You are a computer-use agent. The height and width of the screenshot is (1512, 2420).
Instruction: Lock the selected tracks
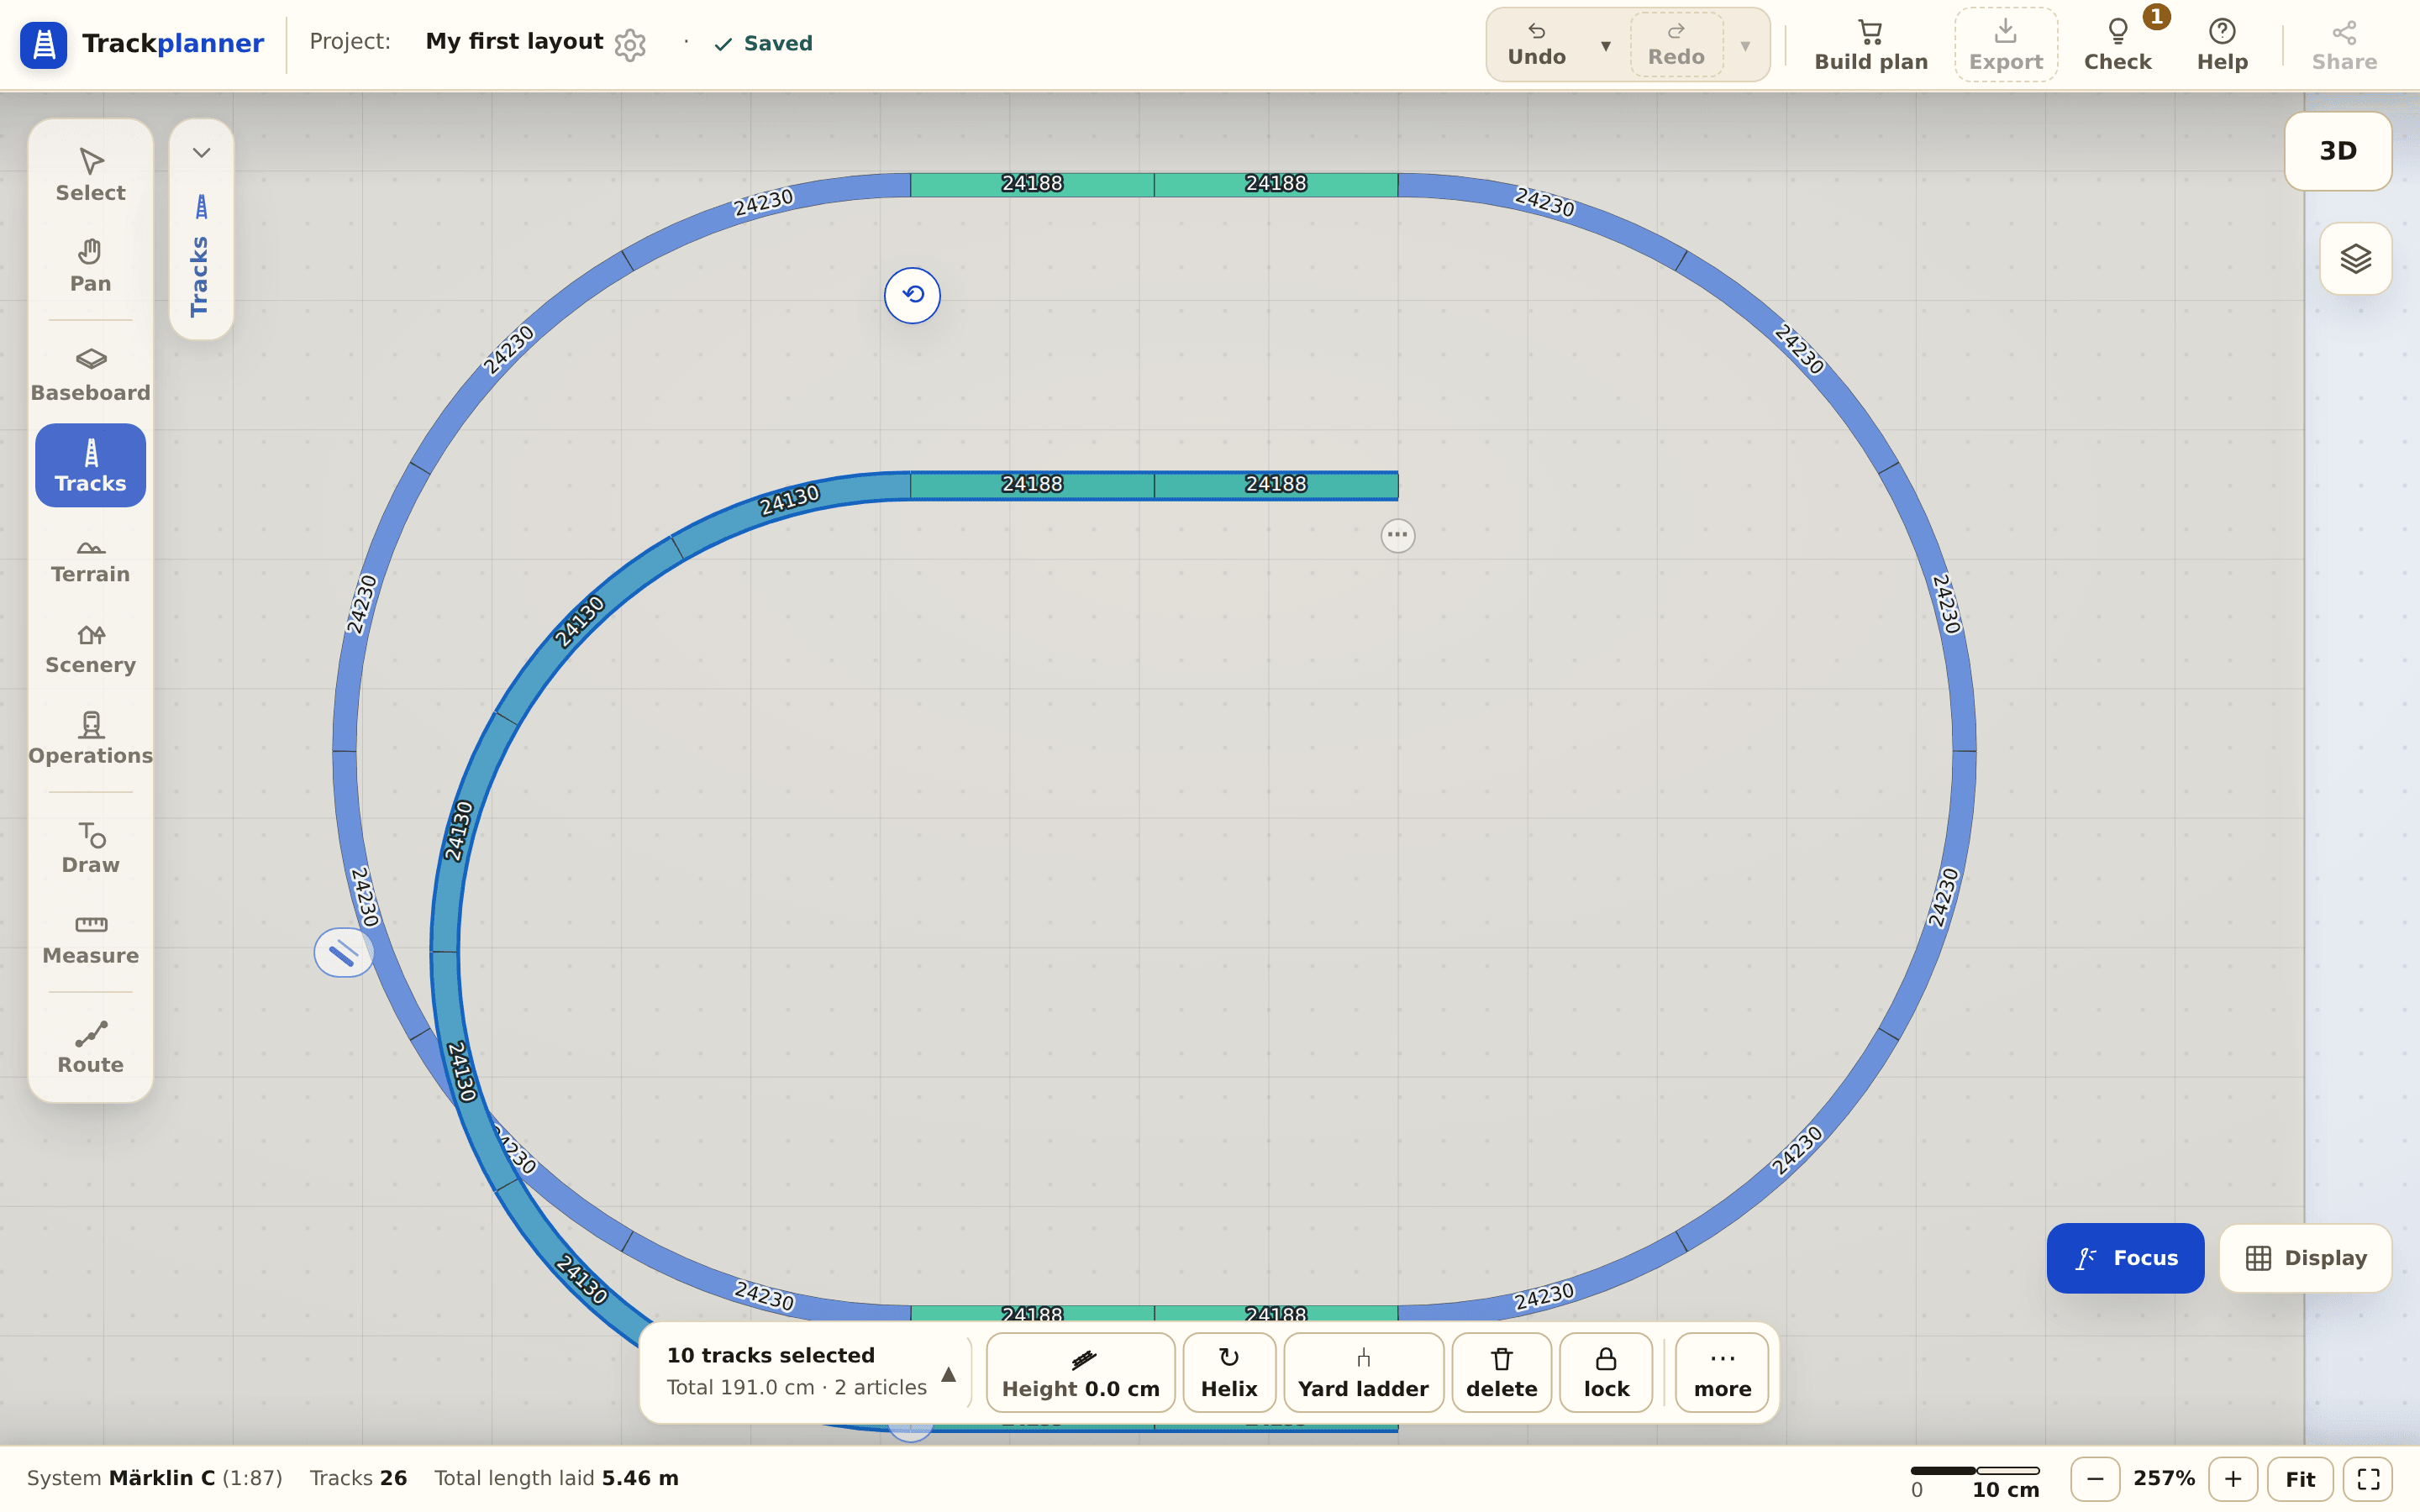click(x=1606, y=1372)
